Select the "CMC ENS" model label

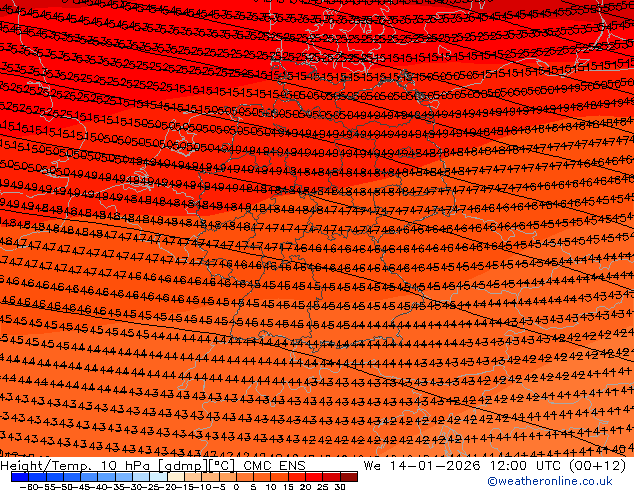[x=274, y=466]
